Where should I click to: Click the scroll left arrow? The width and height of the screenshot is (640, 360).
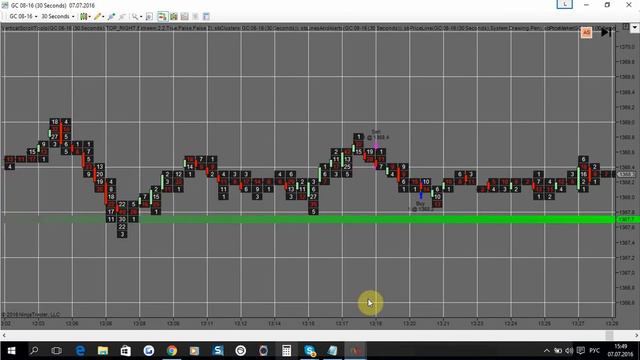[4, 335]
